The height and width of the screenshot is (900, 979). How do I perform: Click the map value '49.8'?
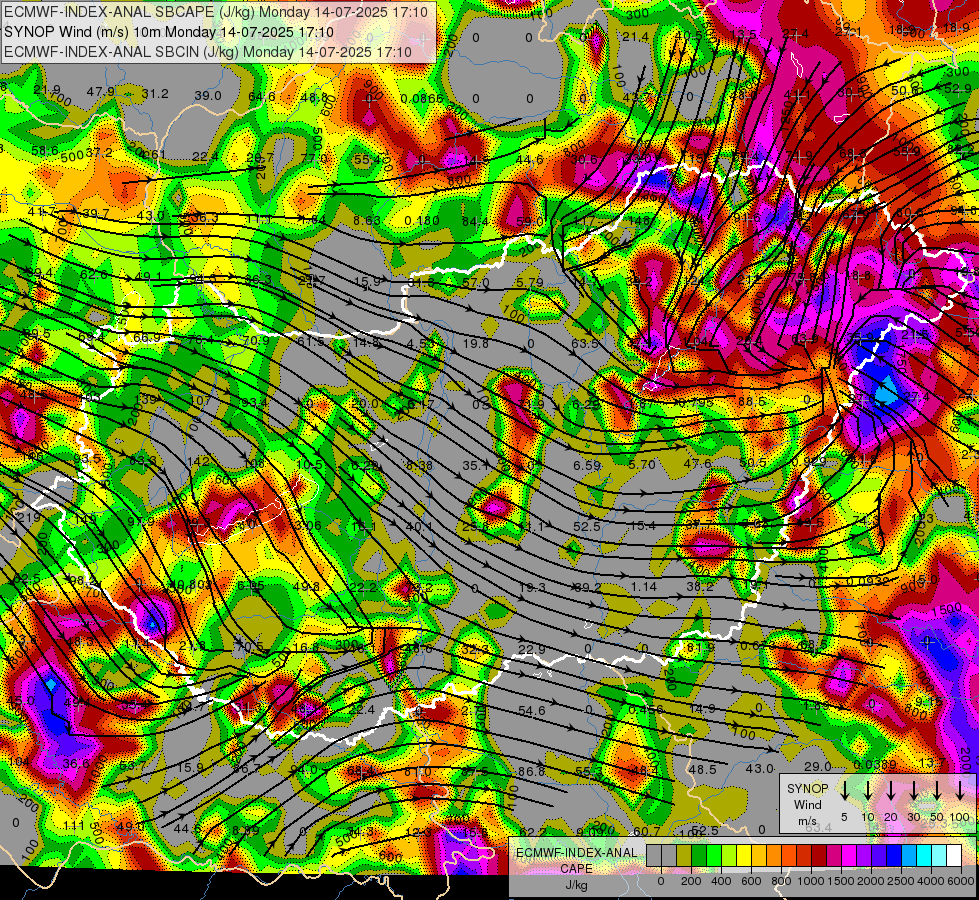point(307,586)
